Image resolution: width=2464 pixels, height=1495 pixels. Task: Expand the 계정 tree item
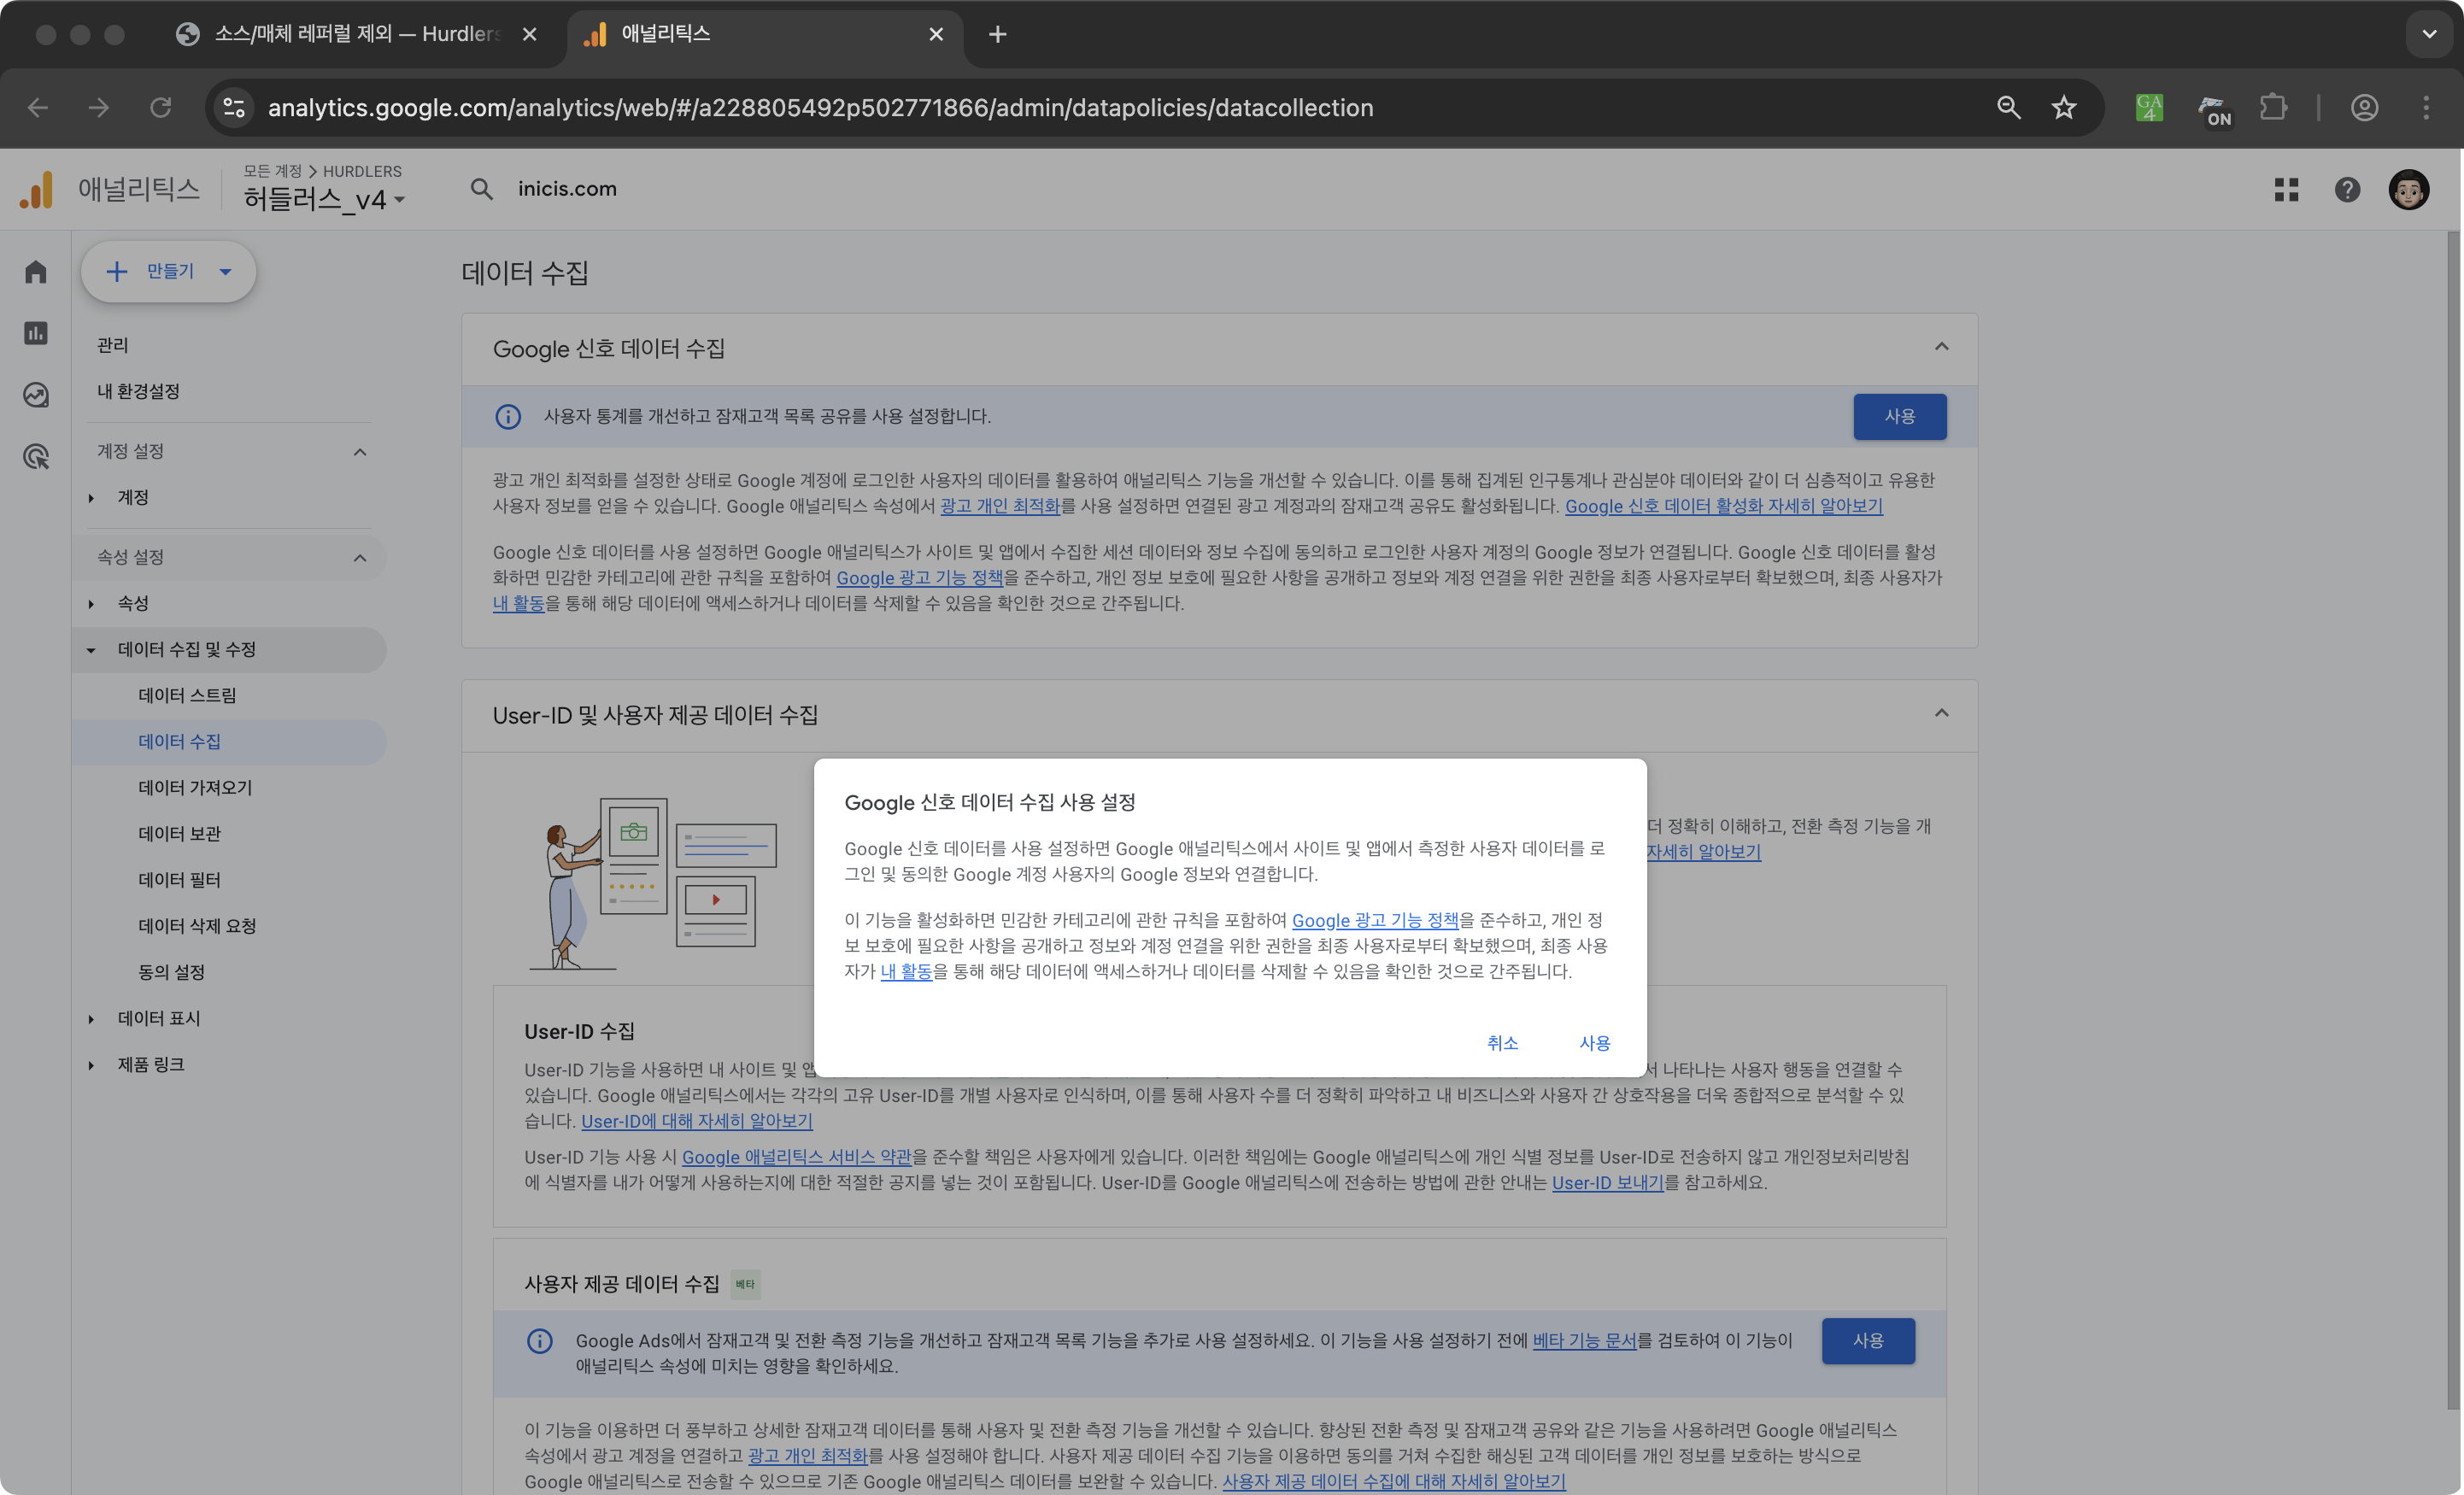91,498
